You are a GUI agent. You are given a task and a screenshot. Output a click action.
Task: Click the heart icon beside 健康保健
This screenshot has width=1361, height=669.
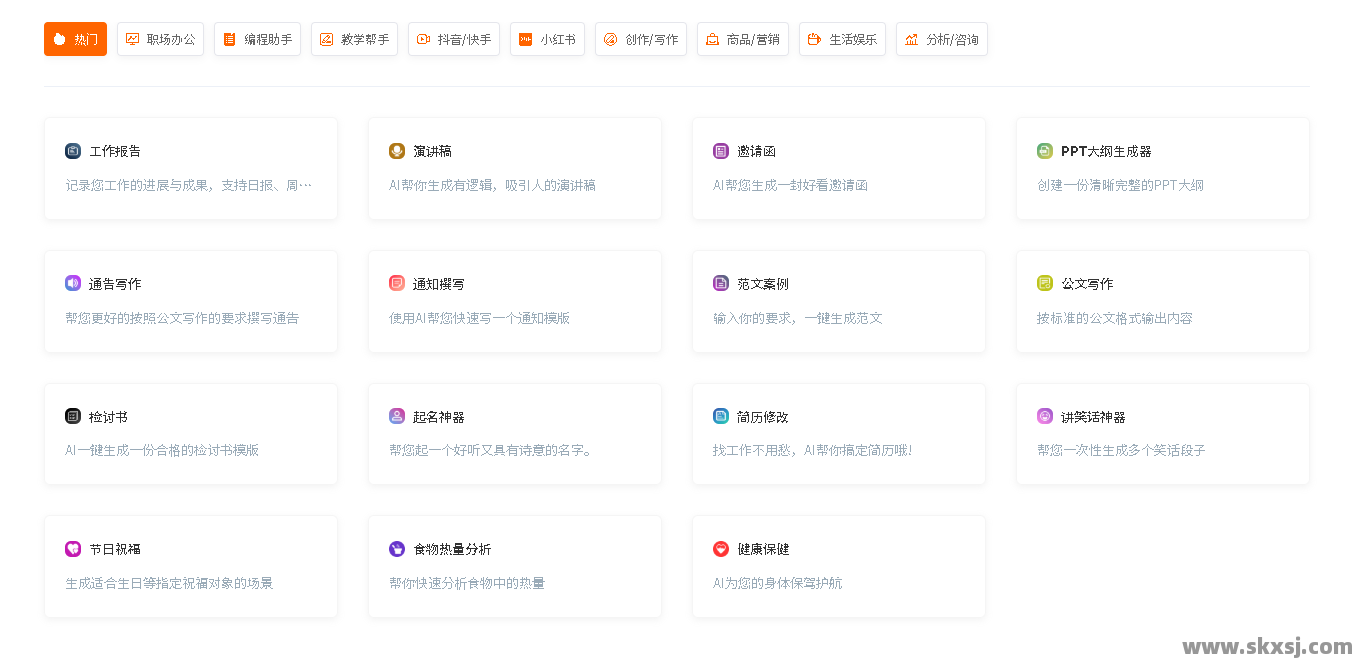tap(721, 549)
